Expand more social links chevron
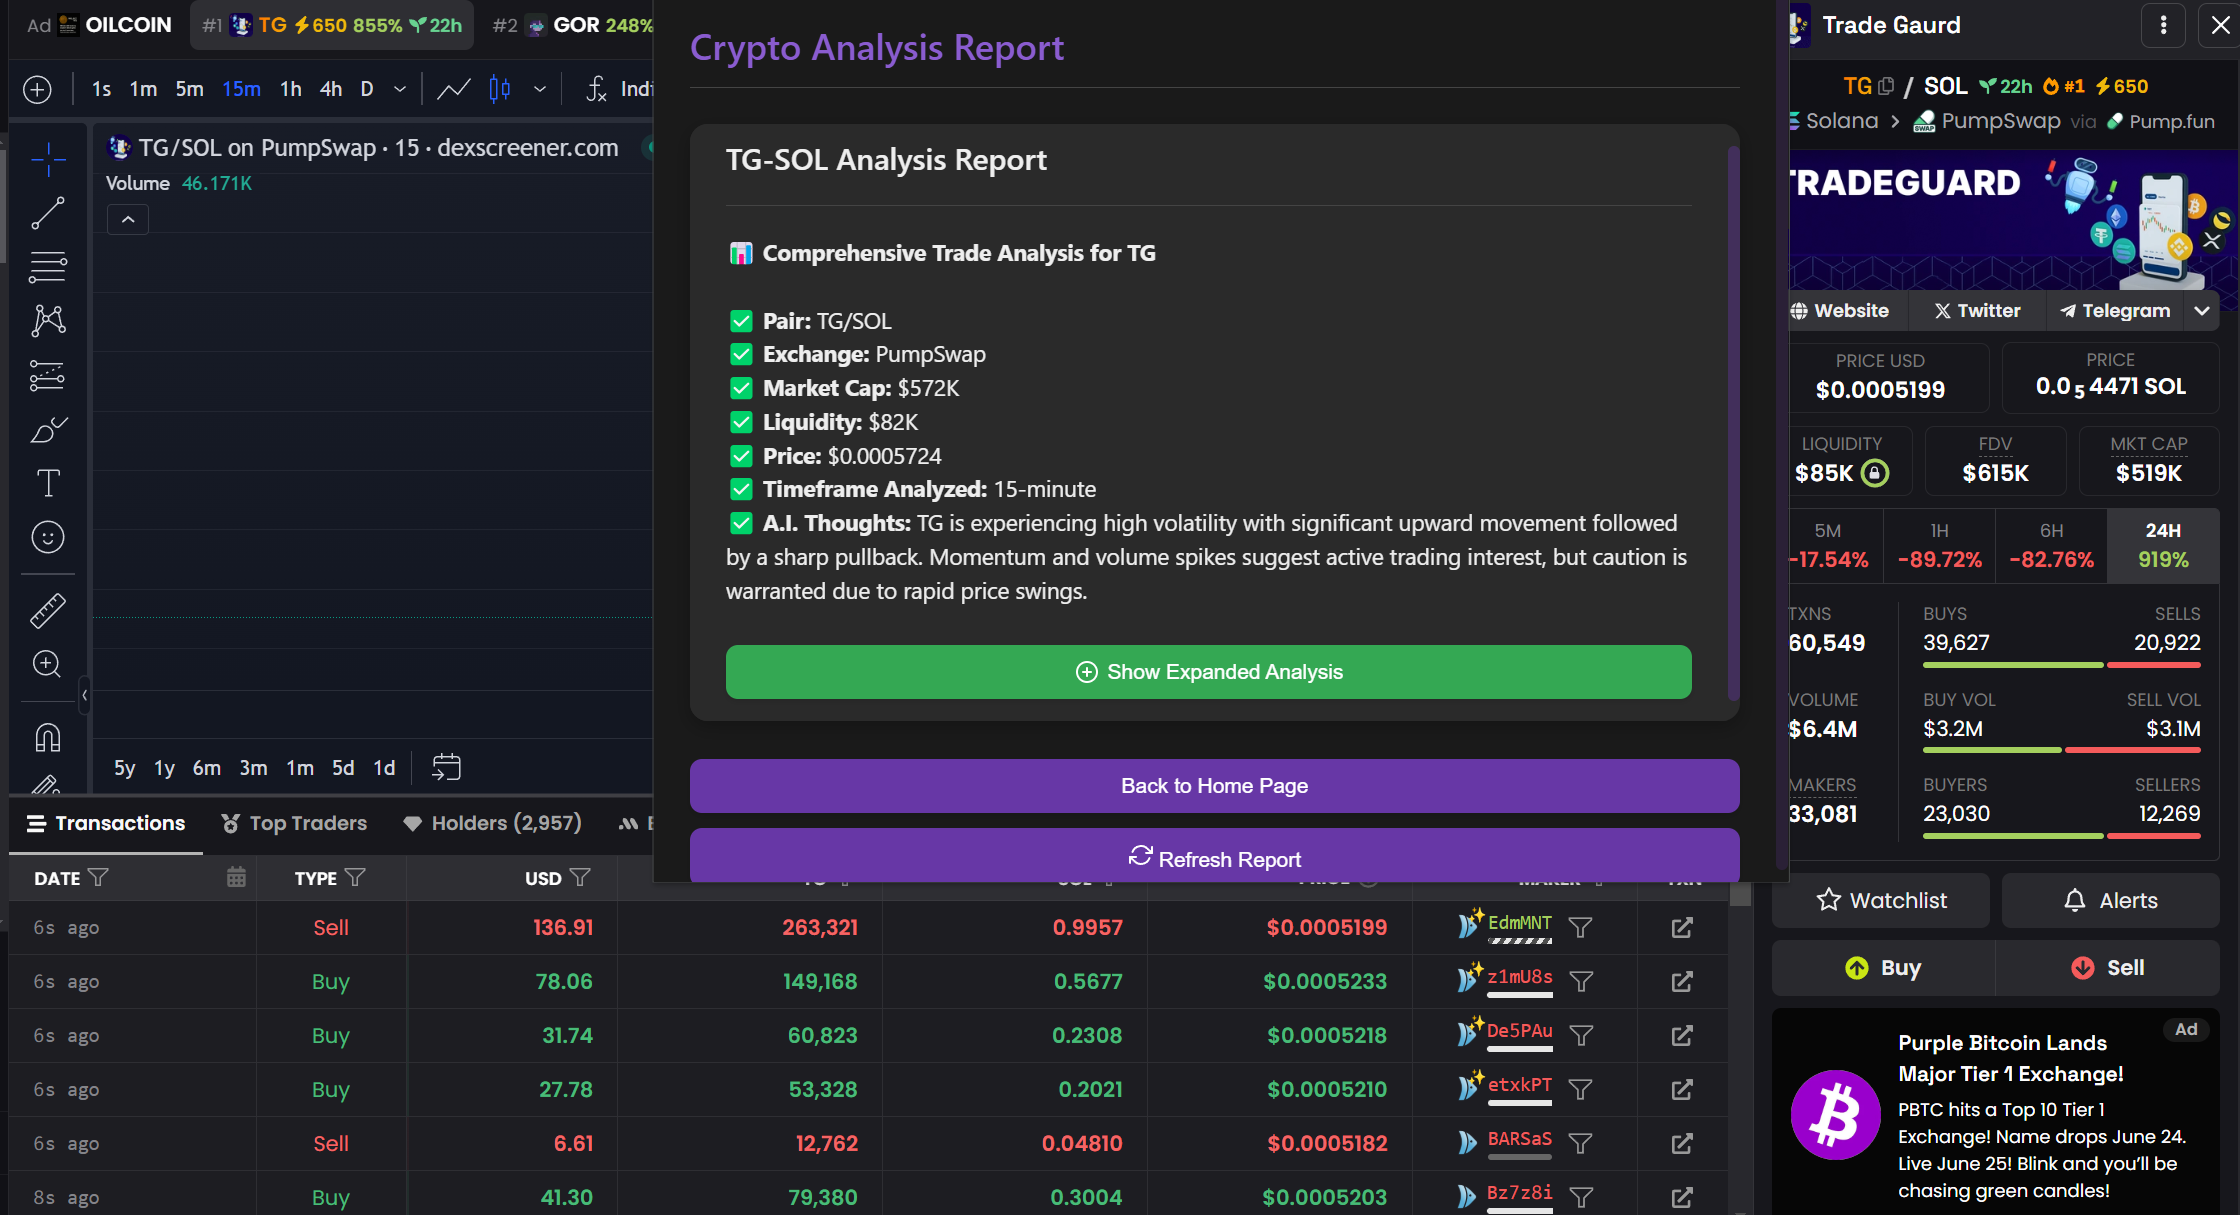 (x=2202, y=311)
